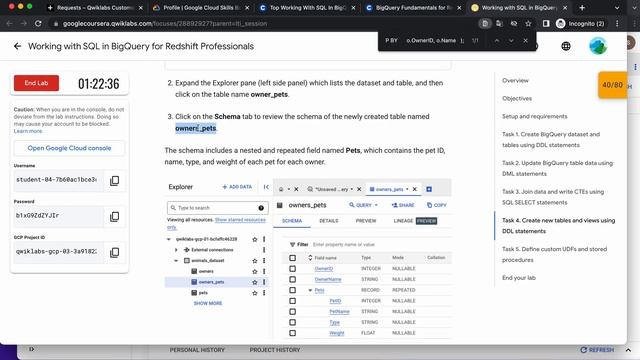Image resolution: width=640 pixels, height=360 pixels.
Task: Collapse the Pets record in schema screenshot
Action: (310, 290)
